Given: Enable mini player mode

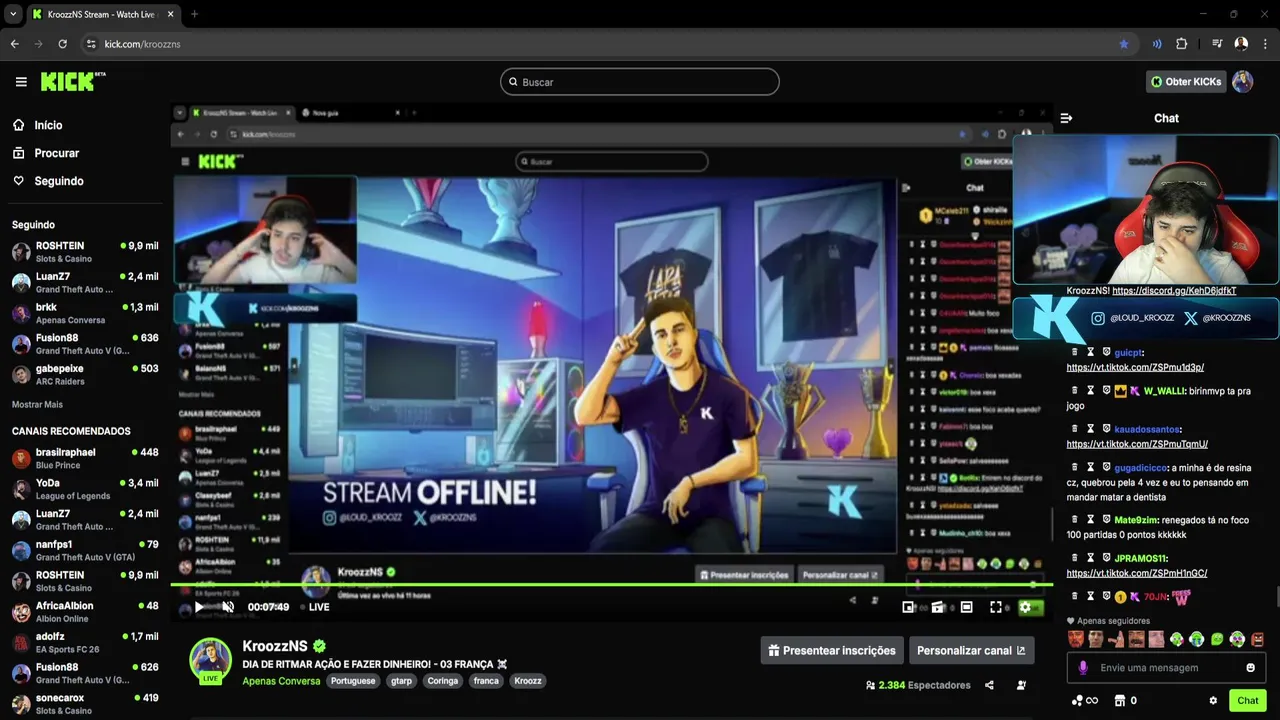Looking at the screenshot, I should click(908, 607).
